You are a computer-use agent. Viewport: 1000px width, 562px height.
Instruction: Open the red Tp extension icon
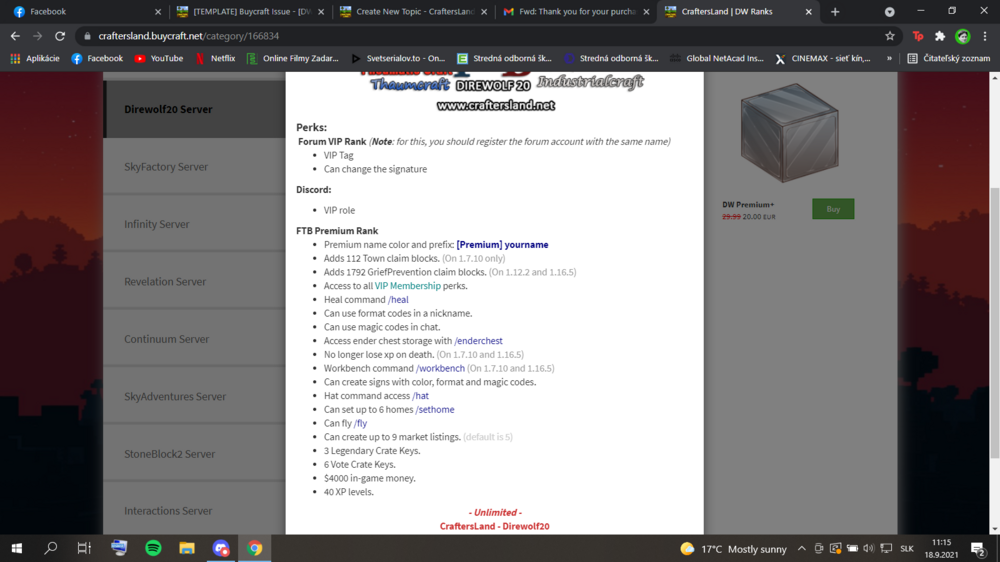(918, 36)
